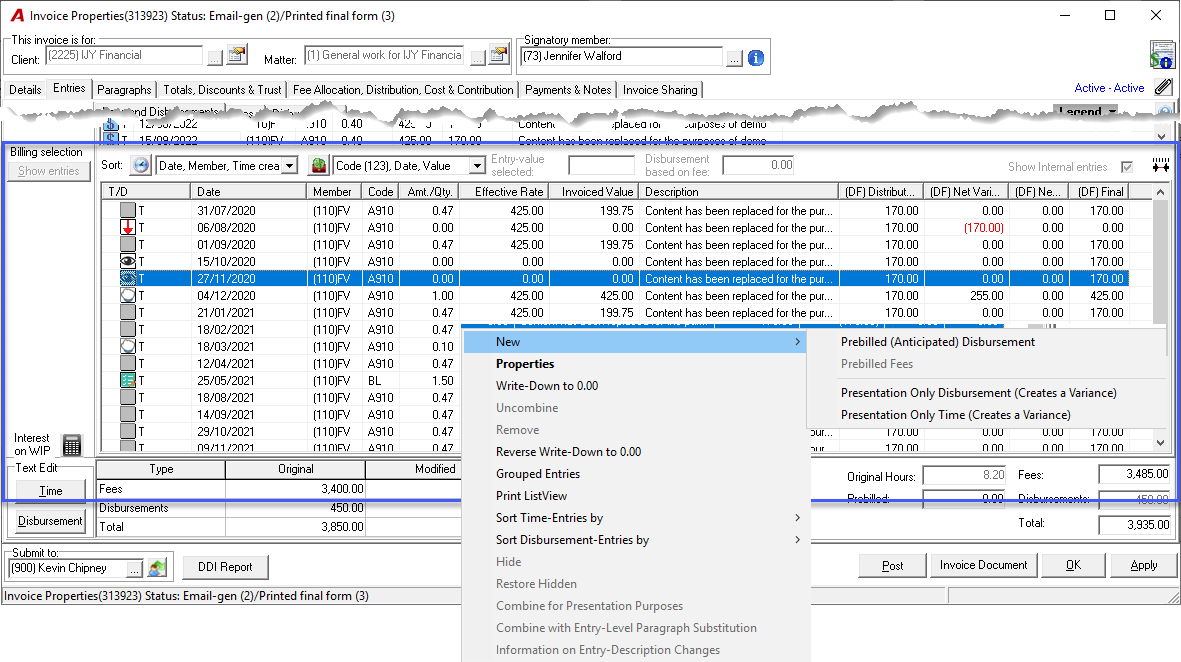Click the Apply button

(x=1143, y=566)
